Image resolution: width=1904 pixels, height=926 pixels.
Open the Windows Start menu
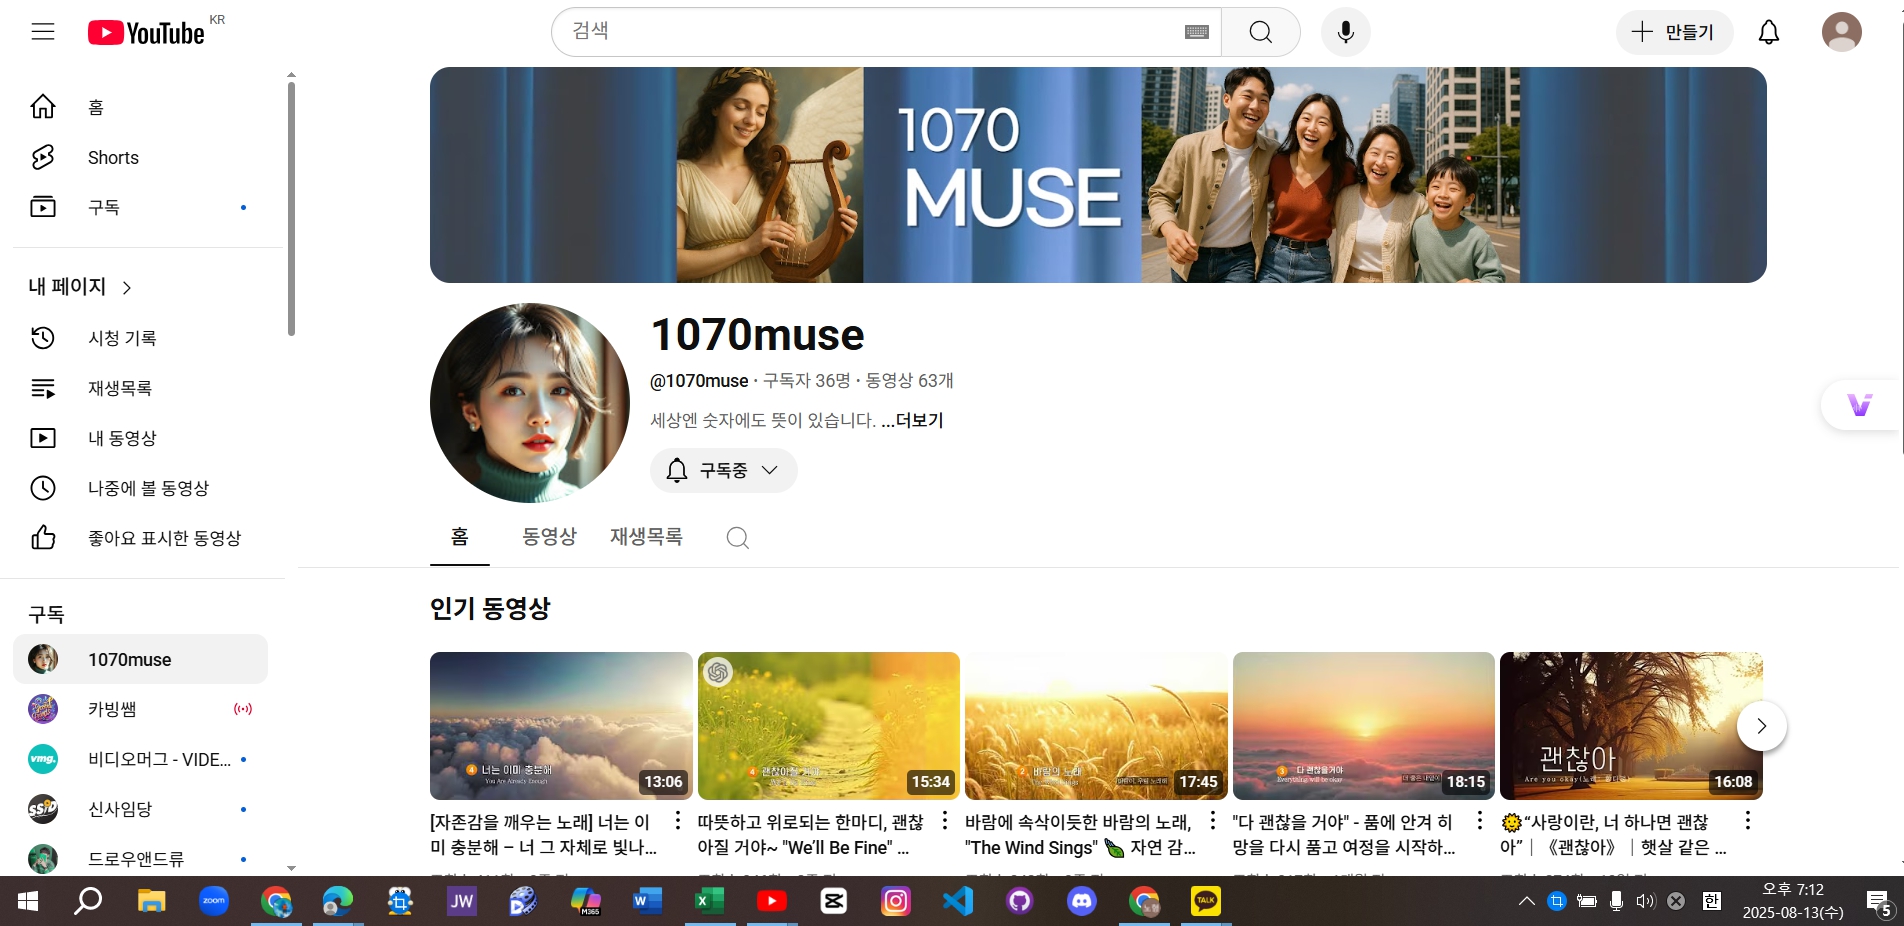coord(28,901)
